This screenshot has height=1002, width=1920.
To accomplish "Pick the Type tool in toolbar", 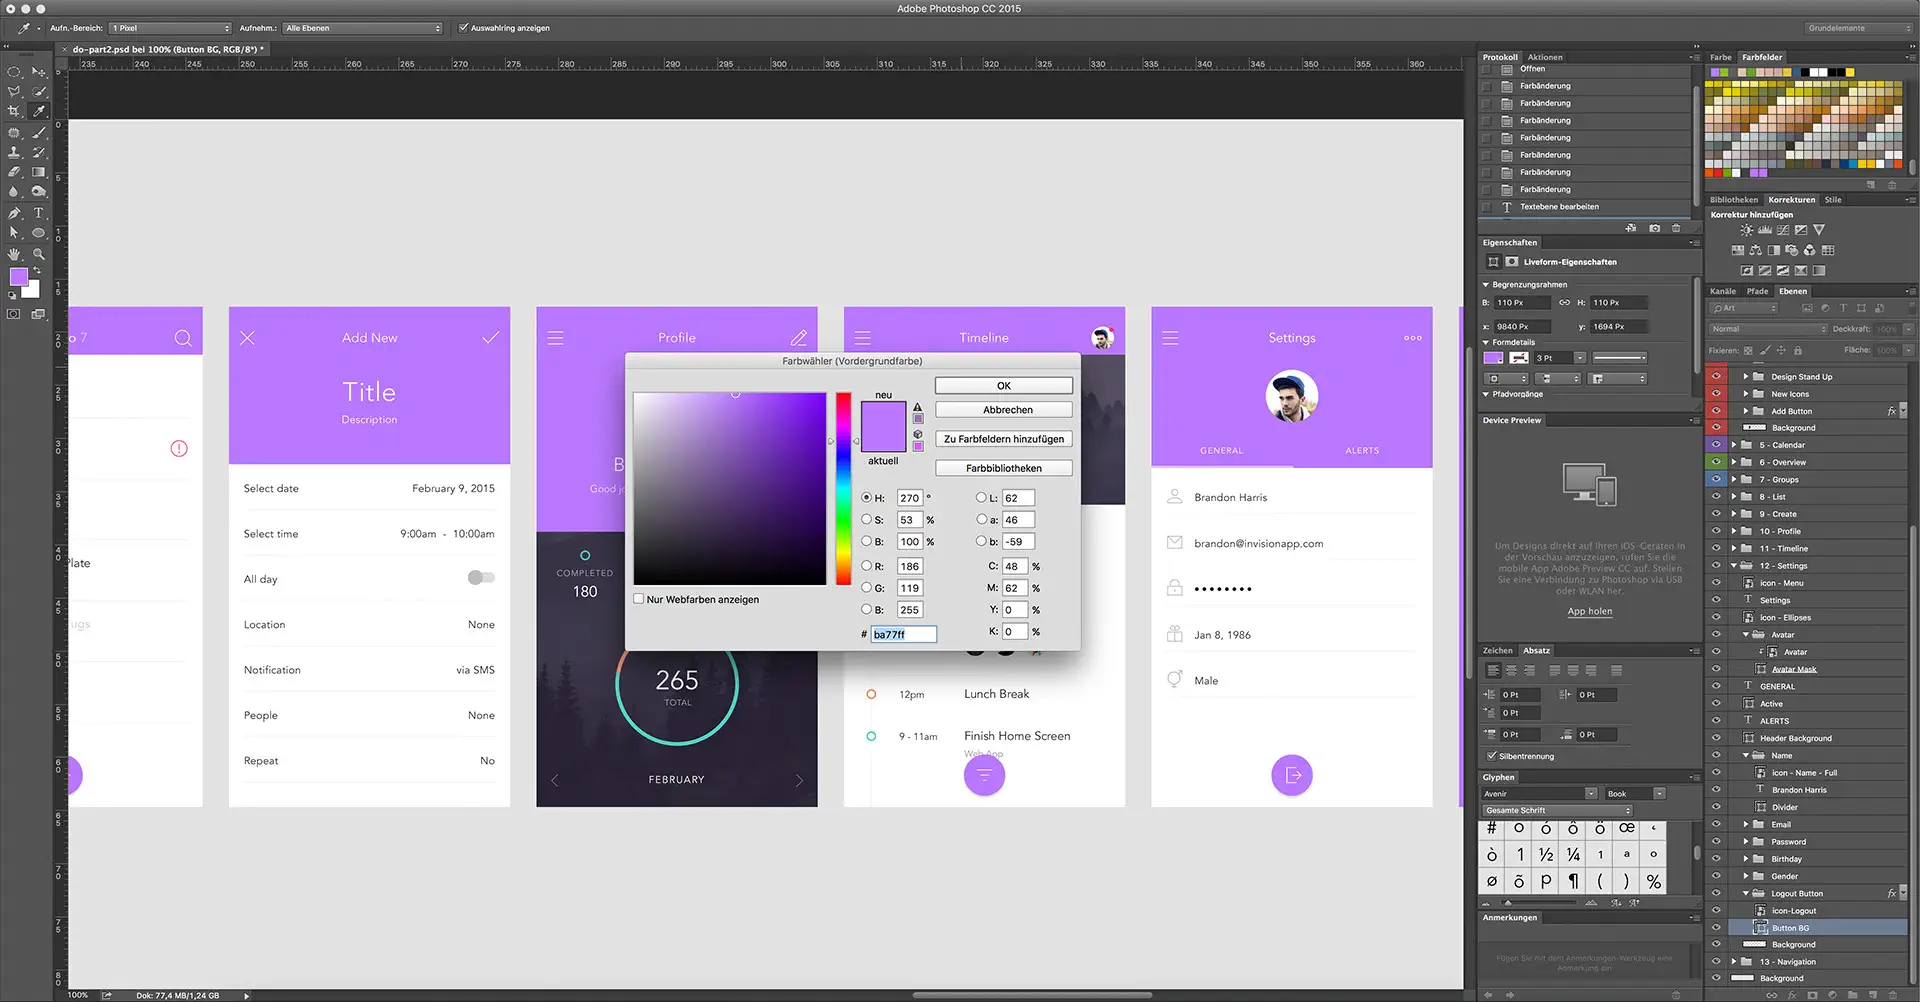I will click(39, 213).
